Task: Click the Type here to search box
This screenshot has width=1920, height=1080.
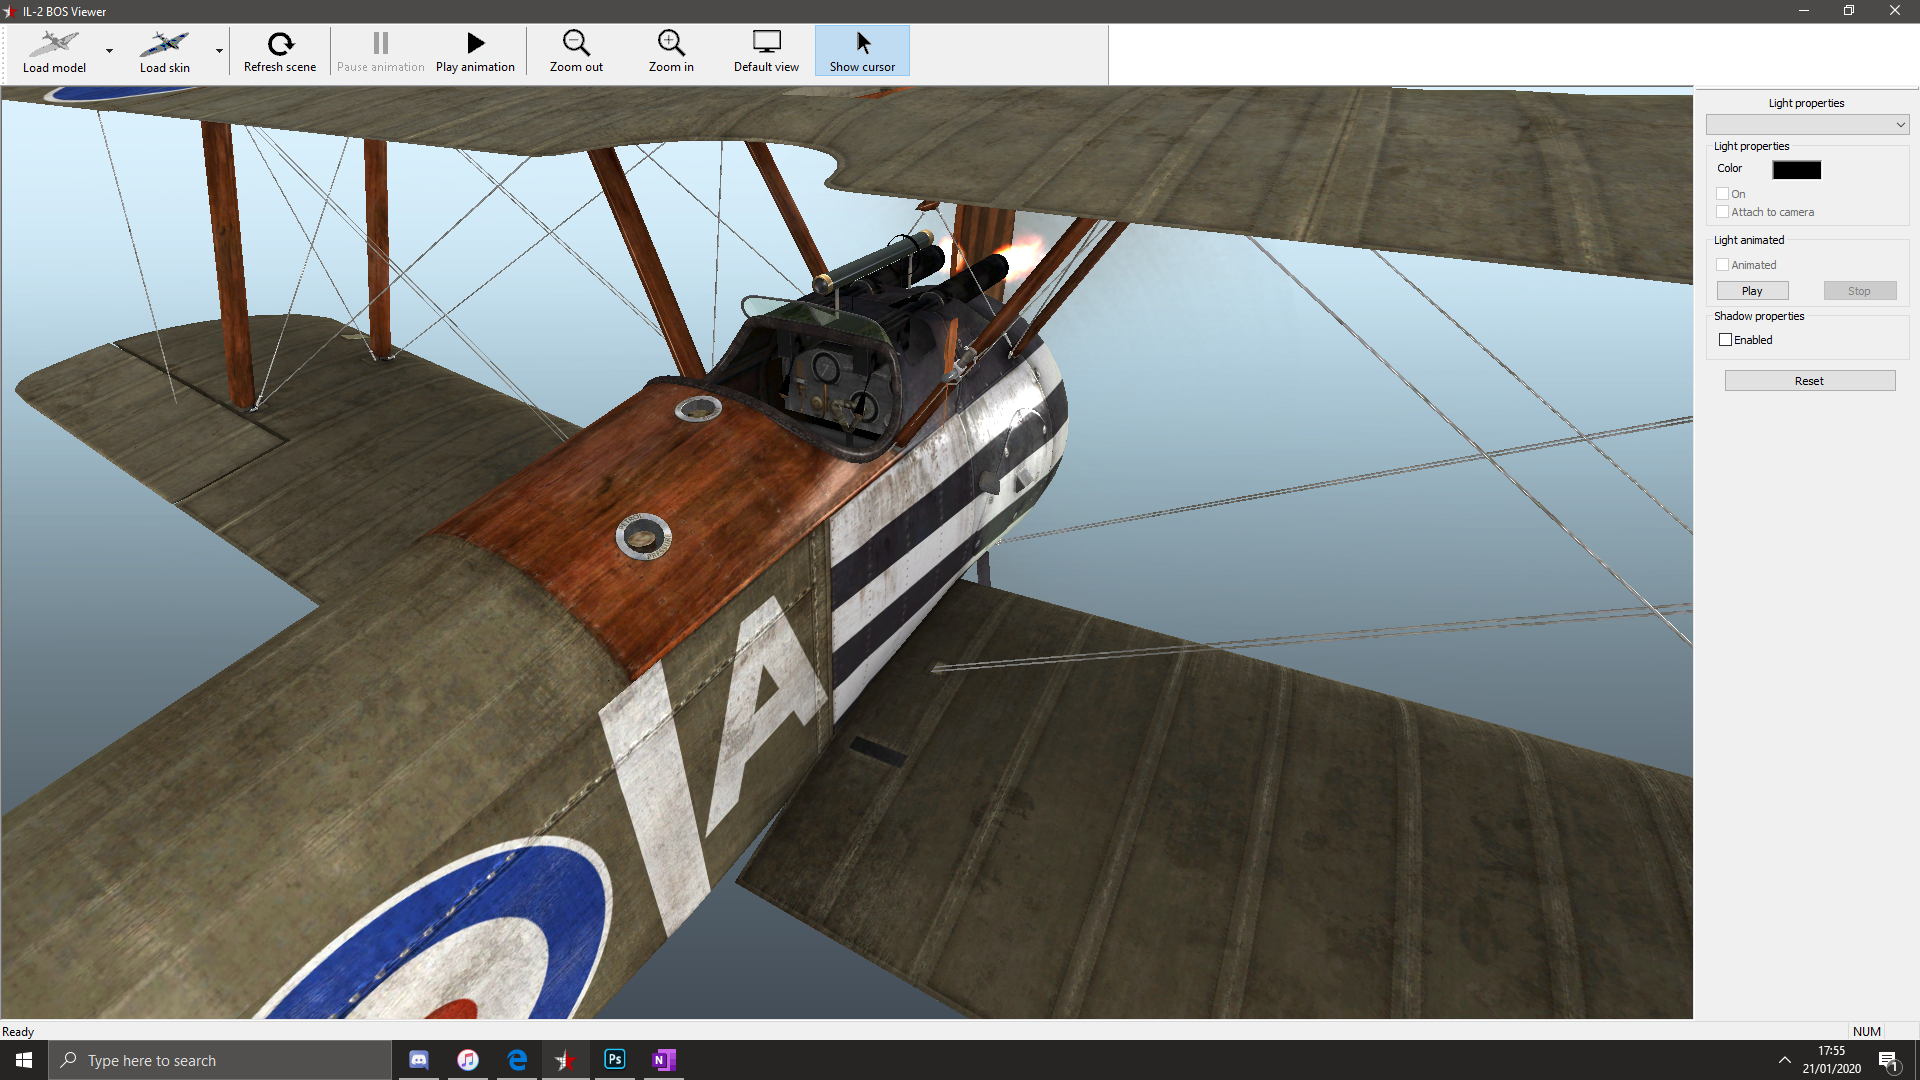Action: (x=220, y=1060)
